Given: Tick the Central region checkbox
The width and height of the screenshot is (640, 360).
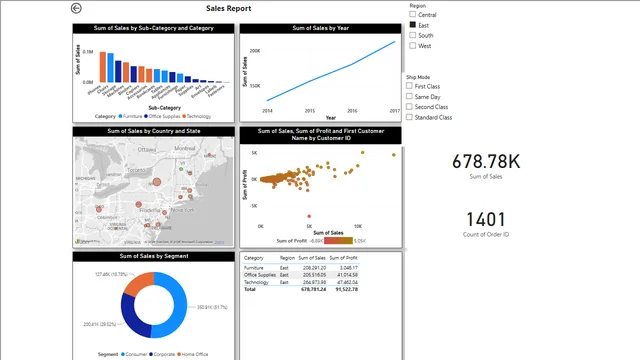Looking at the screenshot, I should 413,14.
